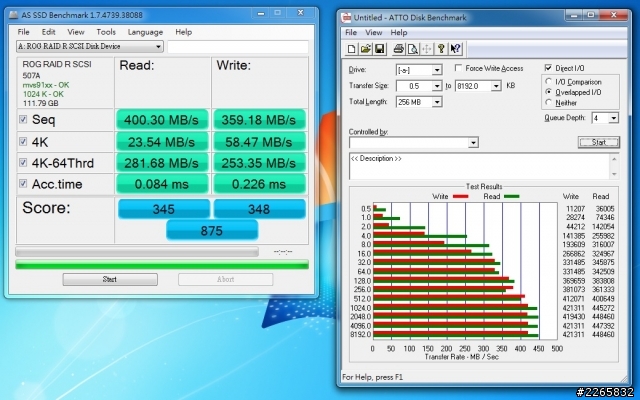This screenshot has width=640, height=400.
Task: Click the 4K read value 23.54 MB/s
Action: click(162, 142)
